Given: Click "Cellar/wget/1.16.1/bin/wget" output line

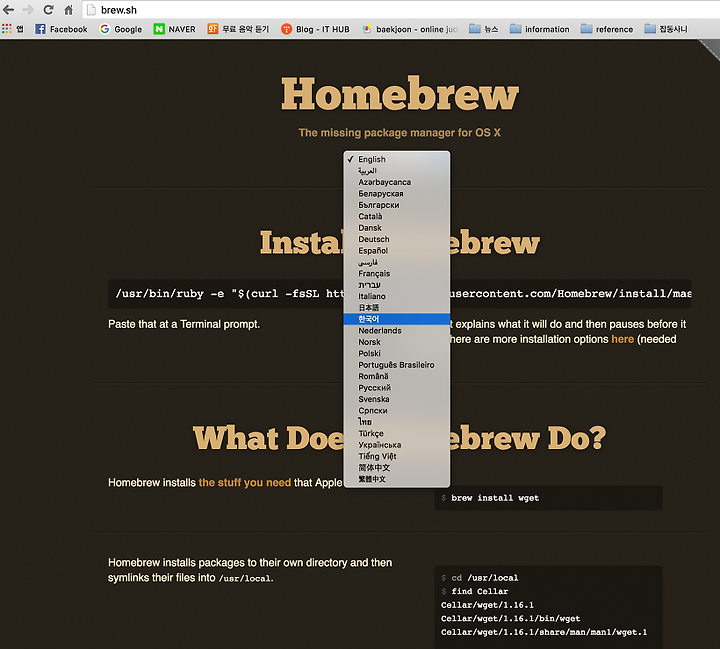Looking at the screenshot, I should click(511, 619).
